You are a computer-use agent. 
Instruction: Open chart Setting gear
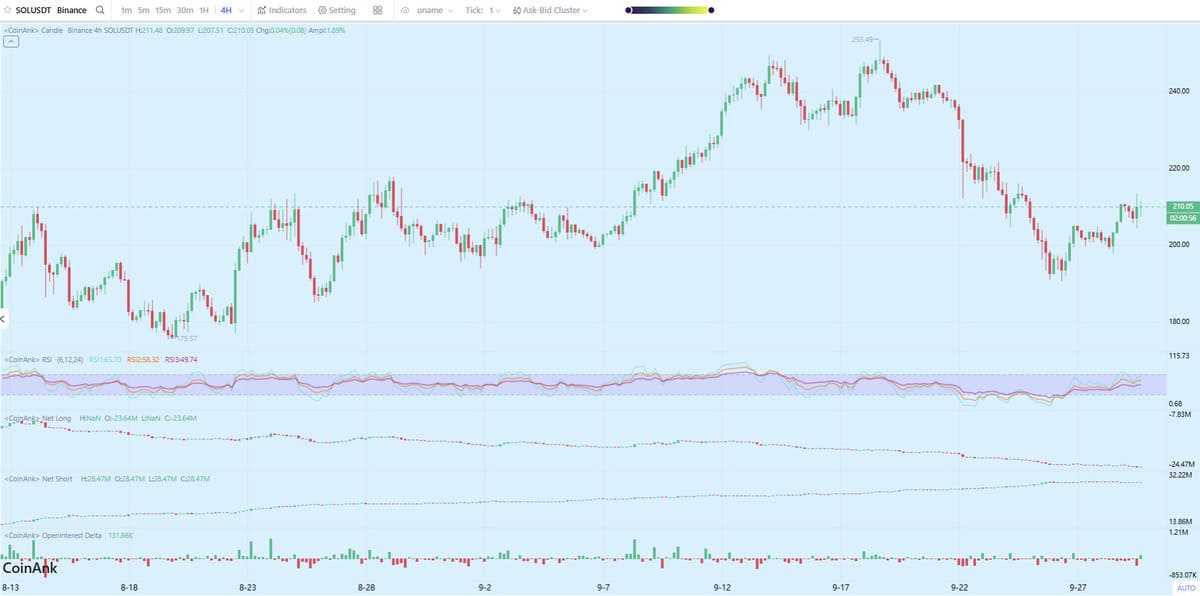coord(336,10)
